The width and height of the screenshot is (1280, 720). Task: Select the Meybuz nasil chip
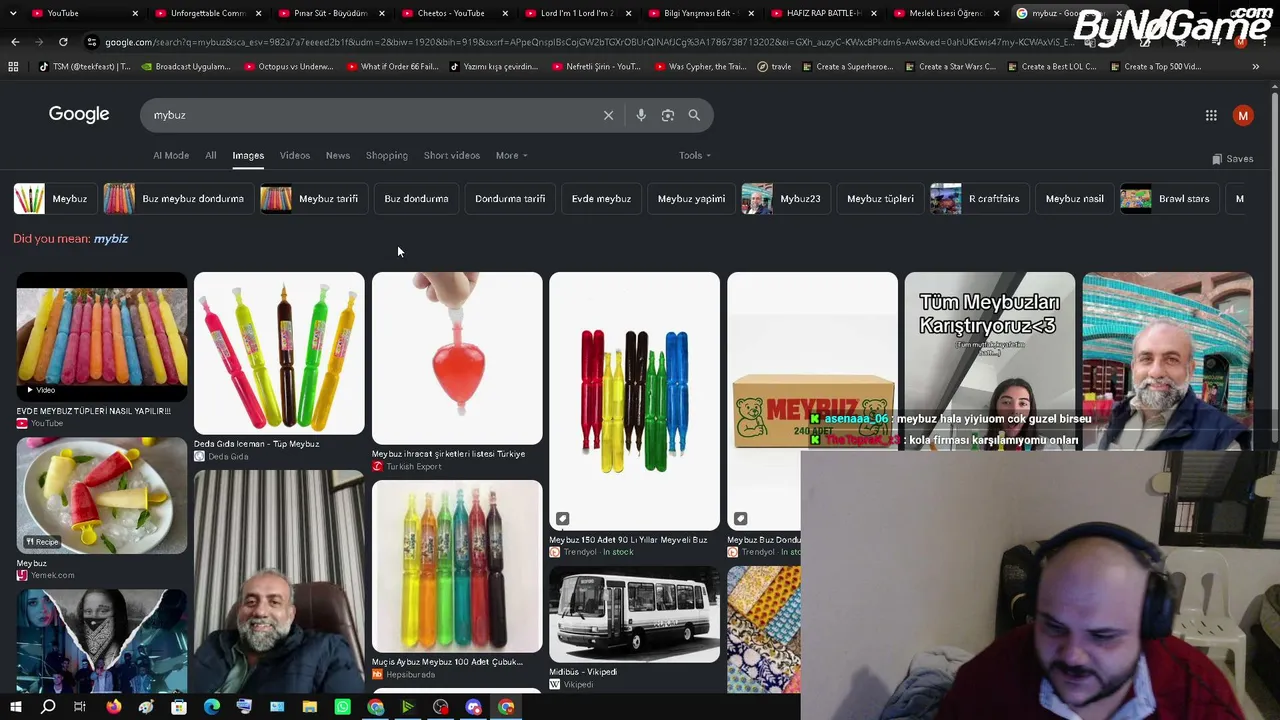pos(1074,199)
